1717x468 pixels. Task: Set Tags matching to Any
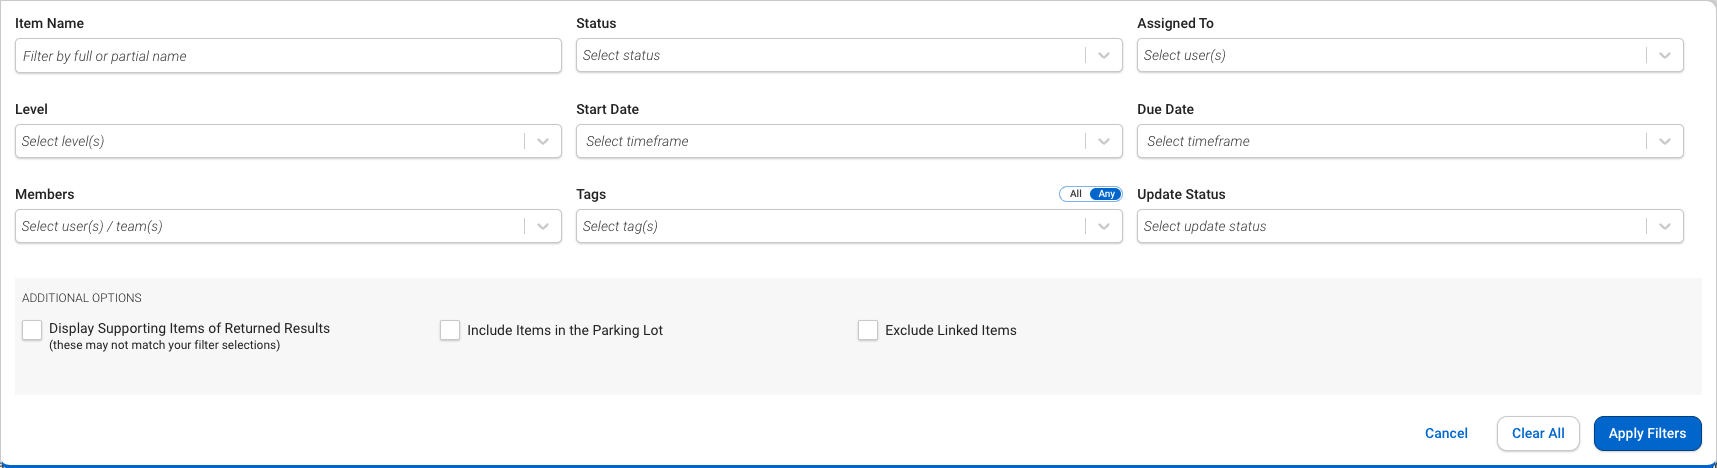[x=1106, y=194]
